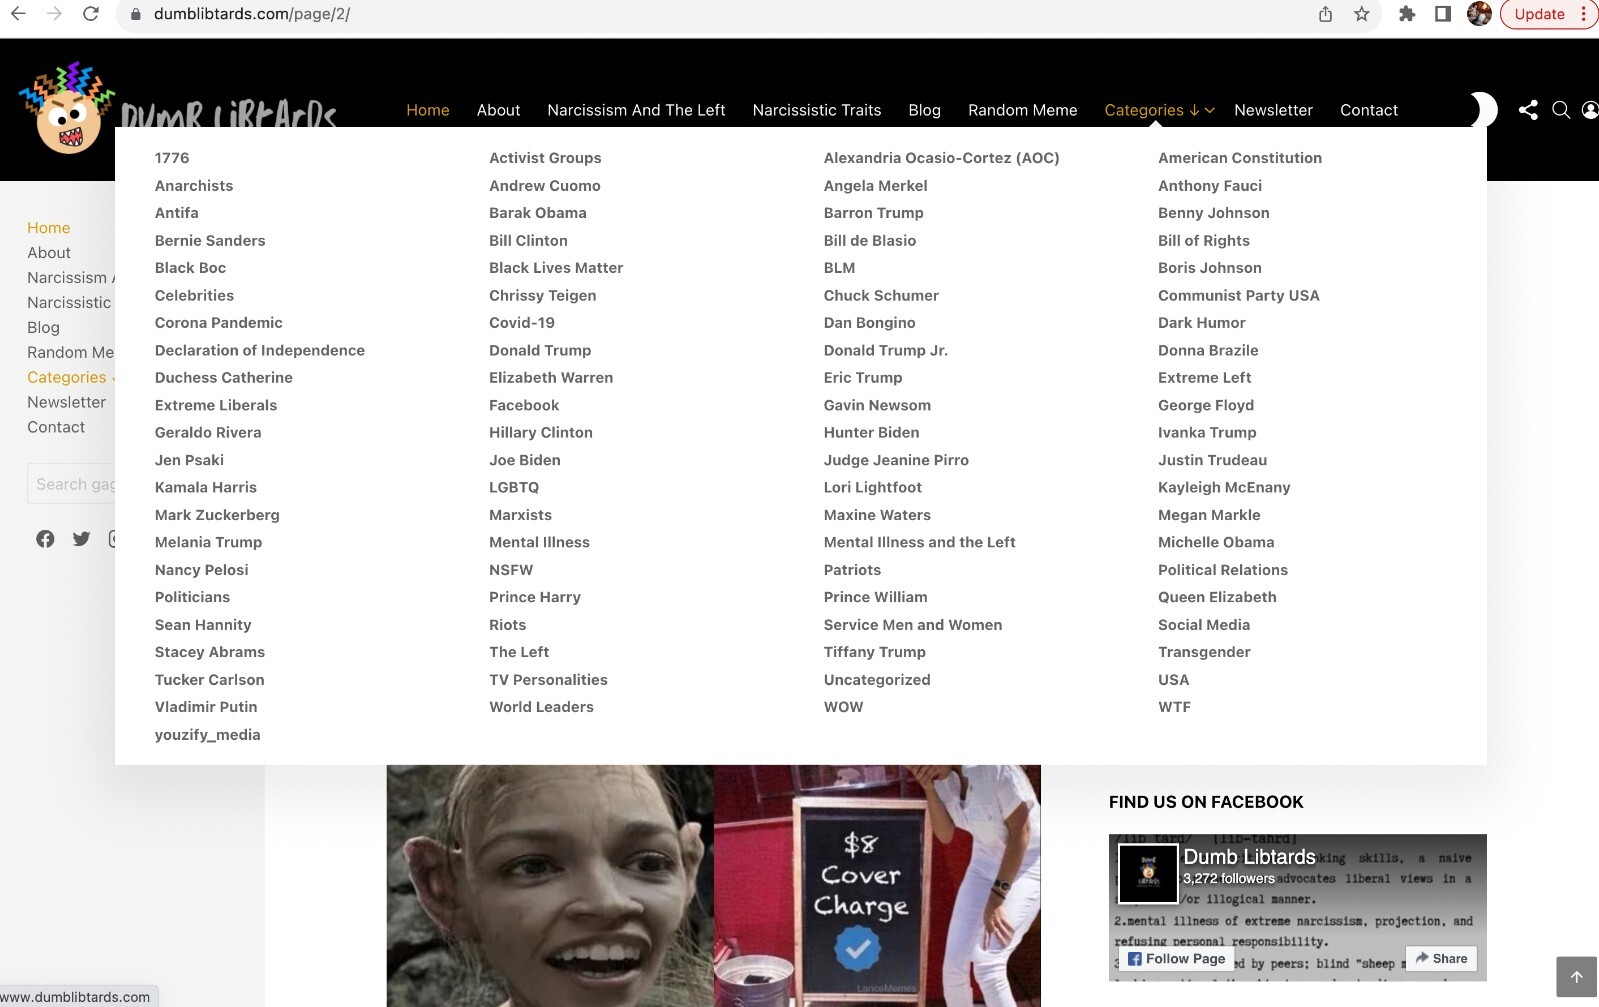
Task: Click the browser forward arrow
Action: [54, 14]
